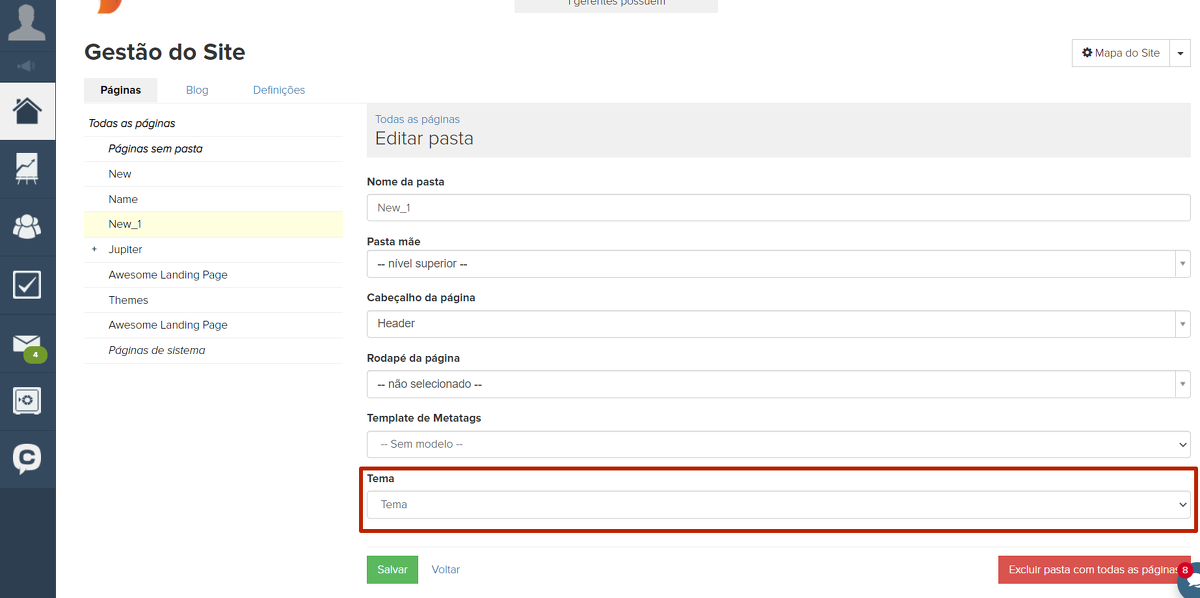Screen dimensions: 1200x598
Task: Switch to the Blog tab
Action: pos(197,90)
